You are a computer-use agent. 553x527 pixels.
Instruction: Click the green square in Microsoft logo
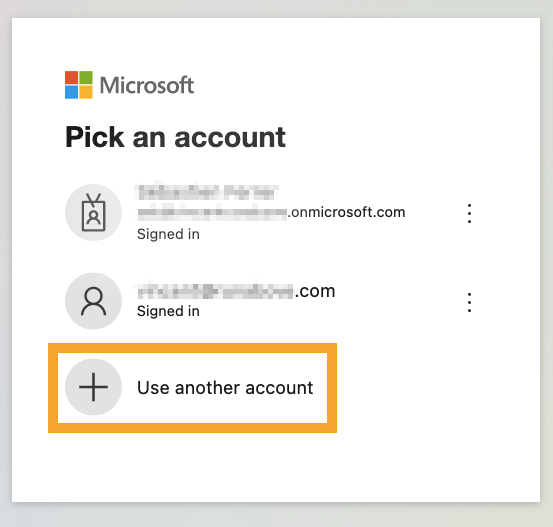click(x=86, y=78)
